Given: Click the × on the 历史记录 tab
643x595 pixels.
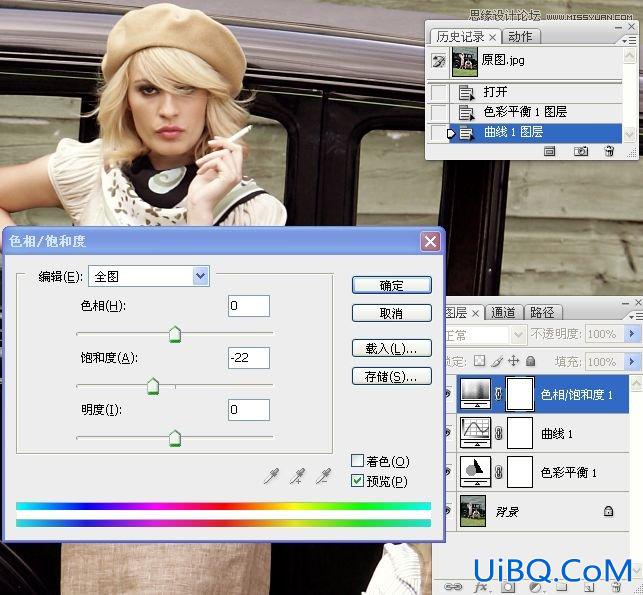Looking at the screenshot, I should click(x=493, y=38).
